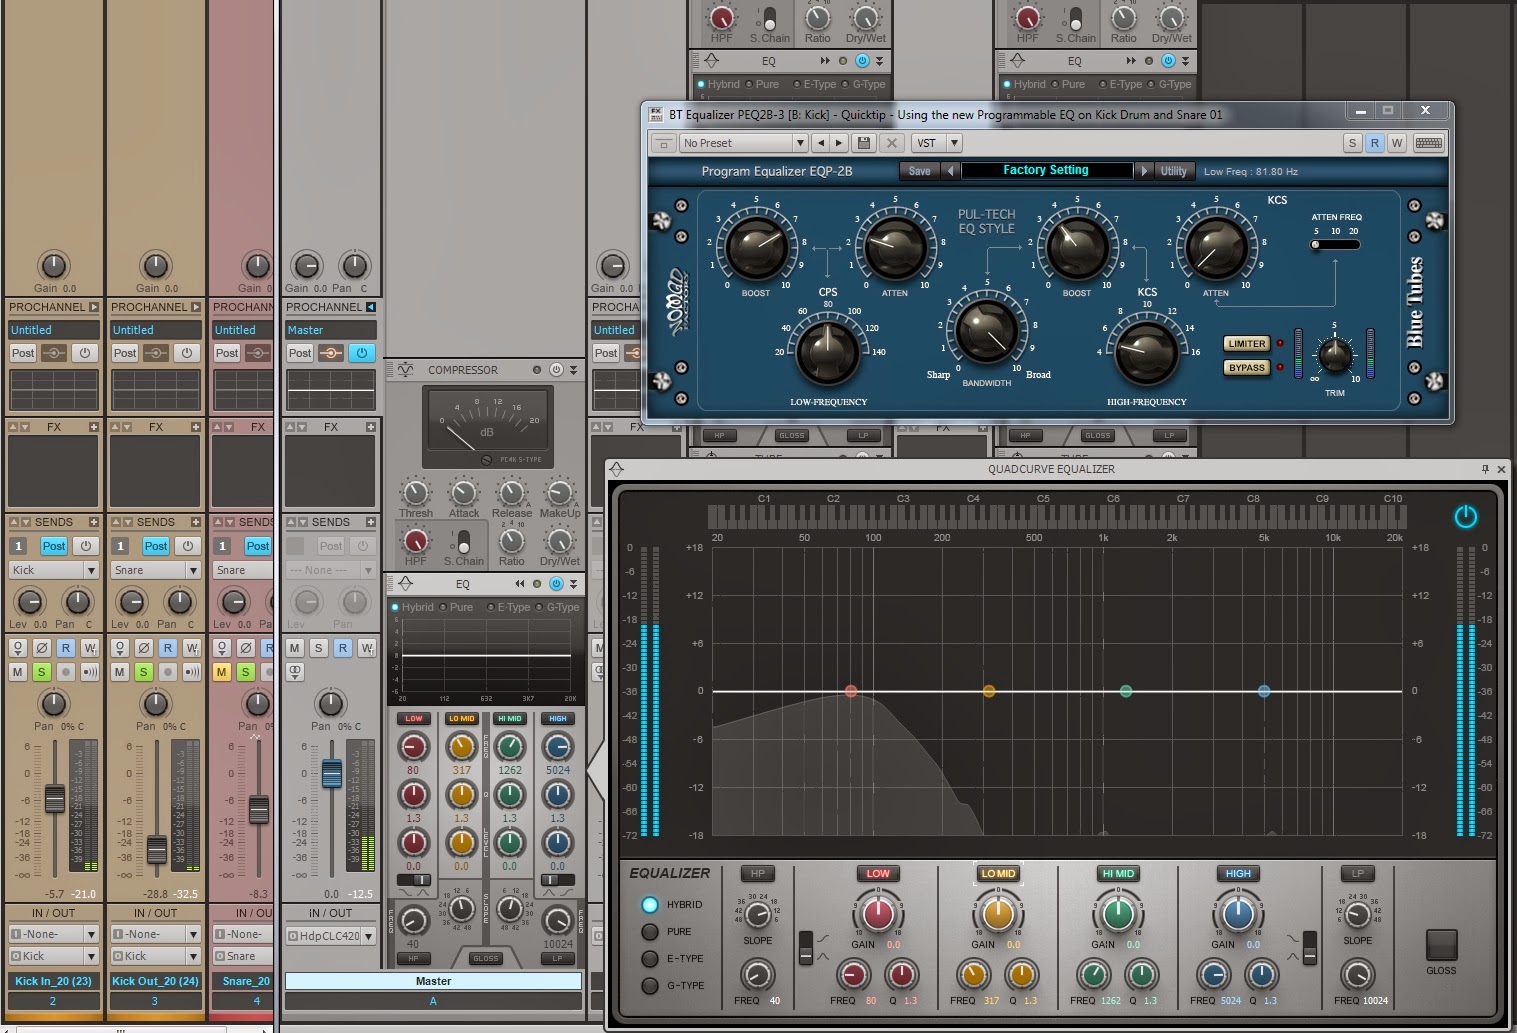Click the Save button on the EQP-2B
Image resolution: width=1517 pixels, height=1033 pixels.
918,170
